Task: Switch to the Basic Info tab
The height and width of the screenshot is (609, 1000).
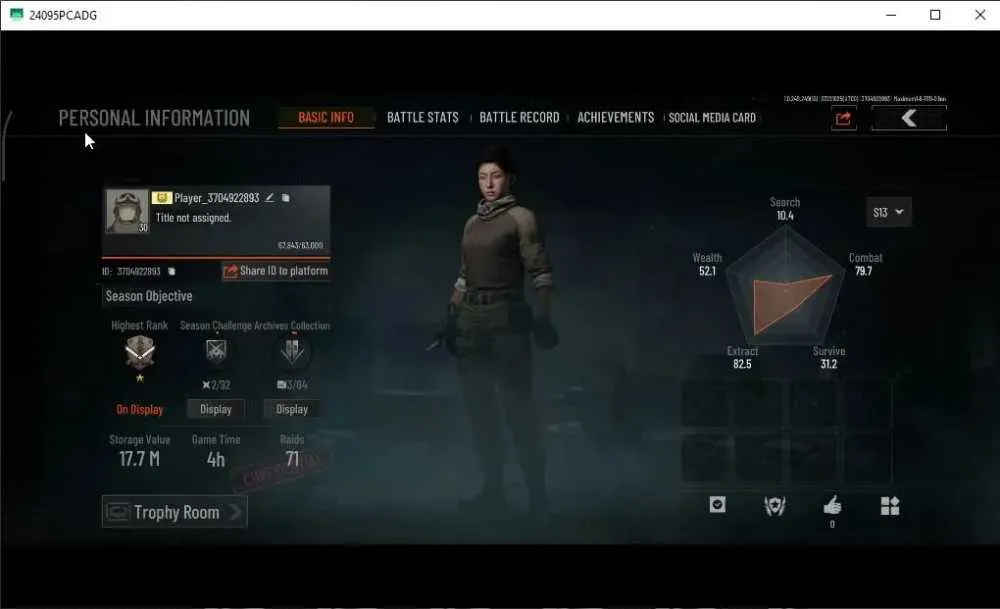Action: tap(326, 118)
